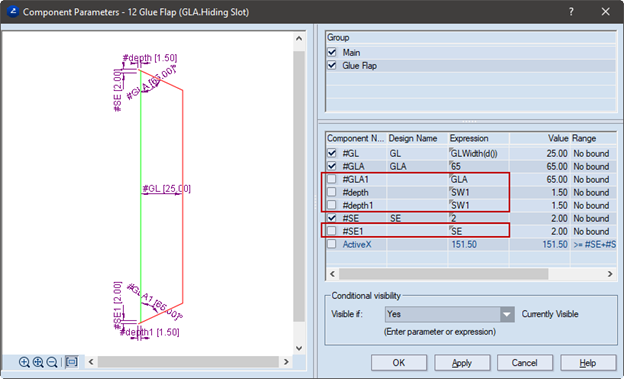Open the Visible if dropdown arrow

coord(507,314)
